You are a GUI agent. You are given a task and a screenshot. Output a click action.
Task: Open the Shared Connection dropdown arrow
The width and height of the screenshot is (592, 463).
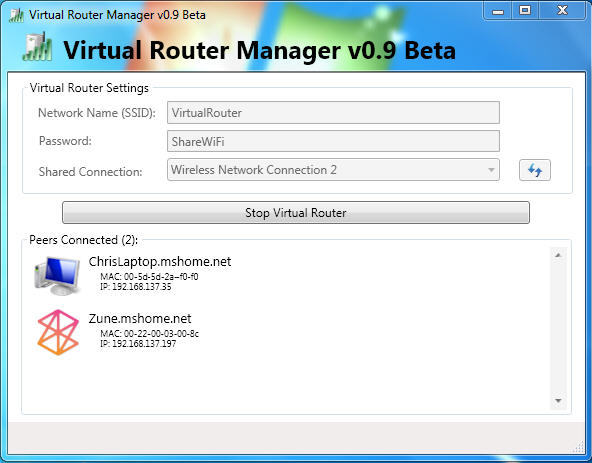tap(491, 170)
